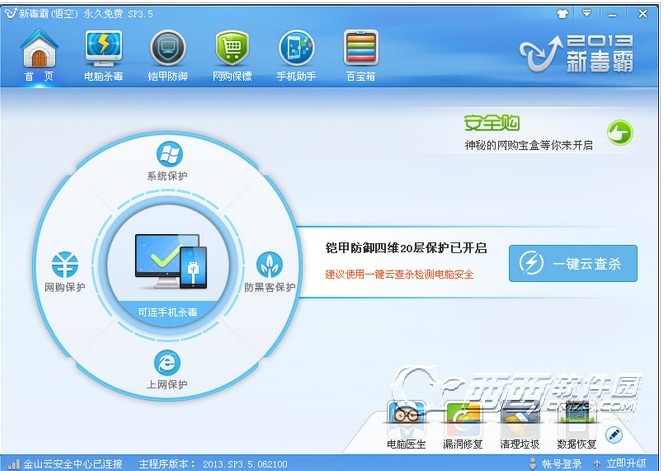Image resolution: width=664 pixels, height=471 pixels.
Task: Open the skin (shirt) icon in title bar
Action: click(562, 14)
